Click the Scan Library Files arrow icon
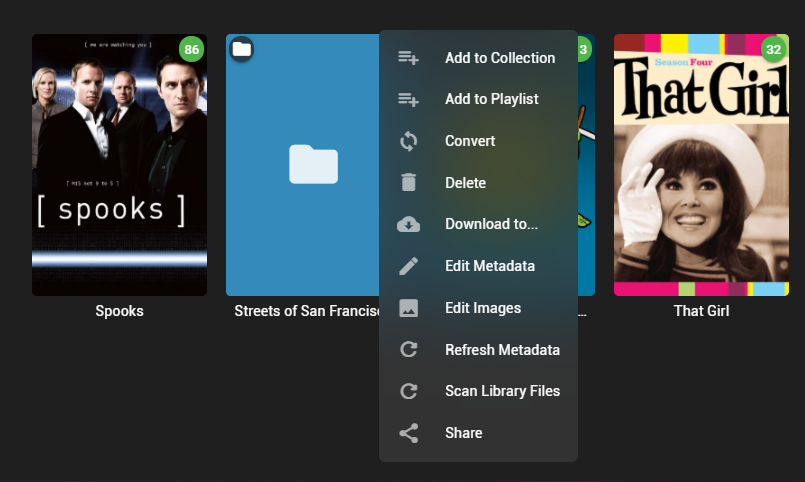The height and width of the screenshot is (482, 805). pyautogui.click(x=409, y=391)
